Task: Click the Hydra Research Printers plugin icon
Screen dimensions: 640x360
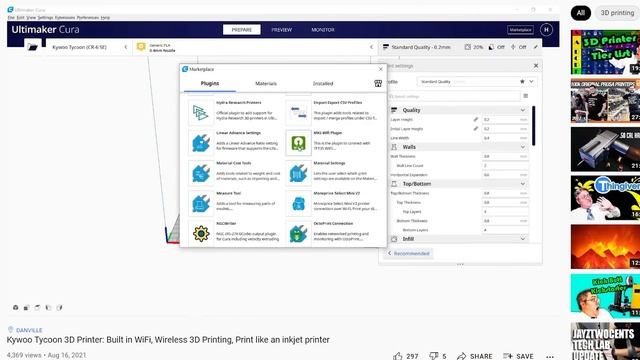Action: 201,113
